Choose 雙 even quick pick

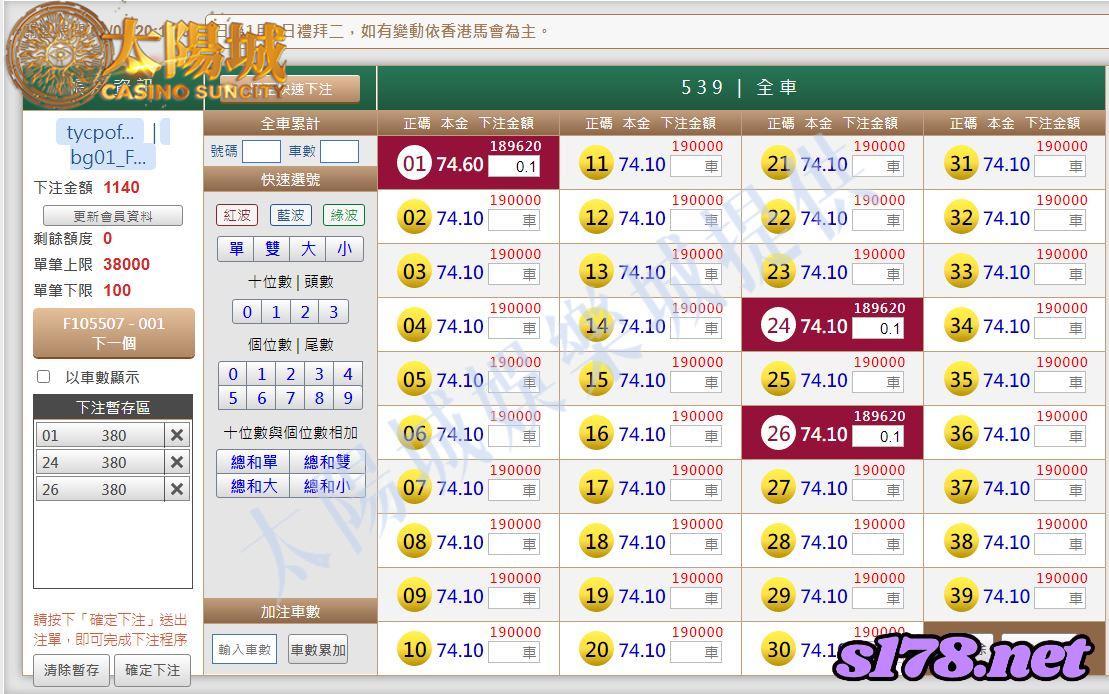click(272, 249)
